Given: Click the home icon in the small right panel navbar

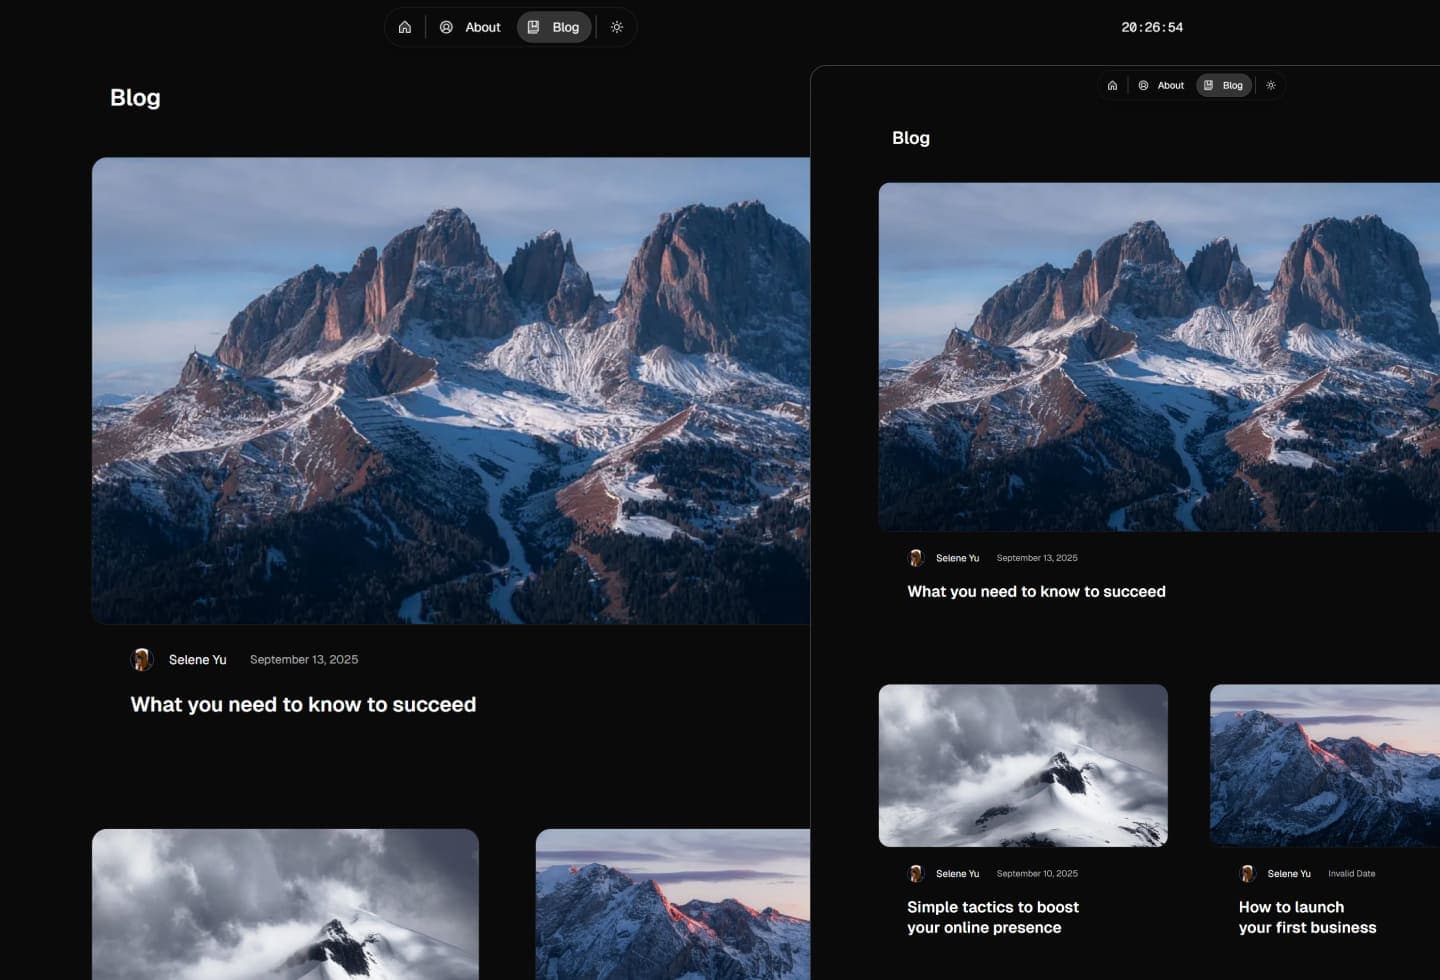Looking at the screenshot, I should coord(1112,85).
